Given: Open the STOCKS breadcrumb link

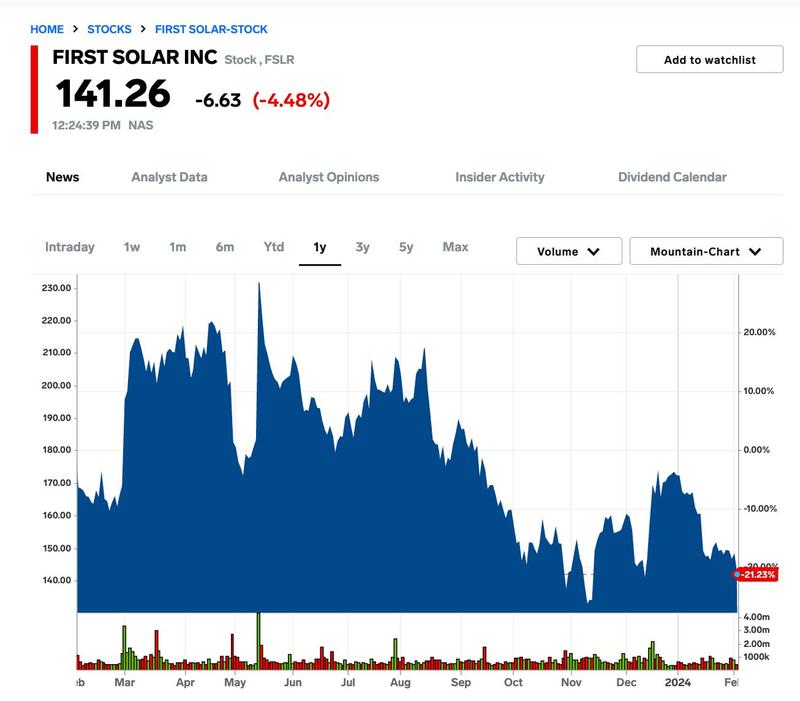Looking at the screenshot, I should tap(109, 29).
